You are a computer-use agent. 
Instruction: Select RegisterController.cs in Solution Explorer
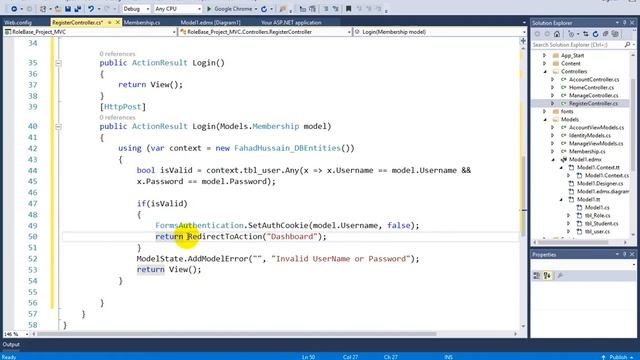pyautogui.click(x=593, y=104)
